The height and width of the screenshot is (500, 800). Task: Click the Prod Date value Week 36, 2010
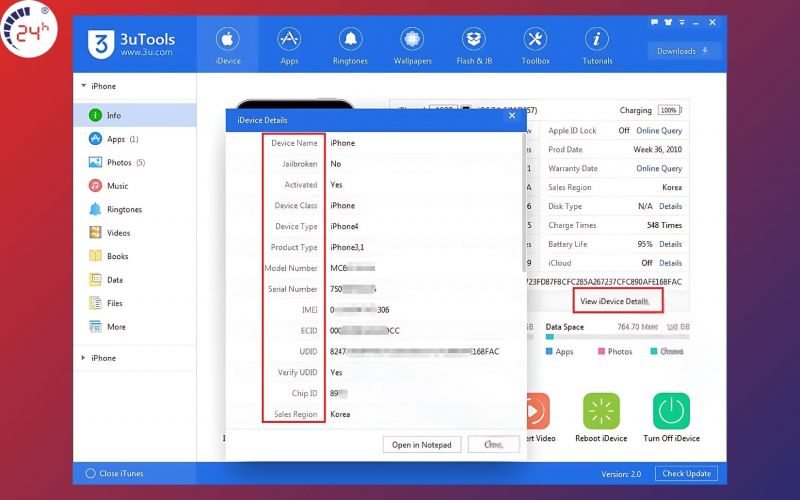(657, 149)
